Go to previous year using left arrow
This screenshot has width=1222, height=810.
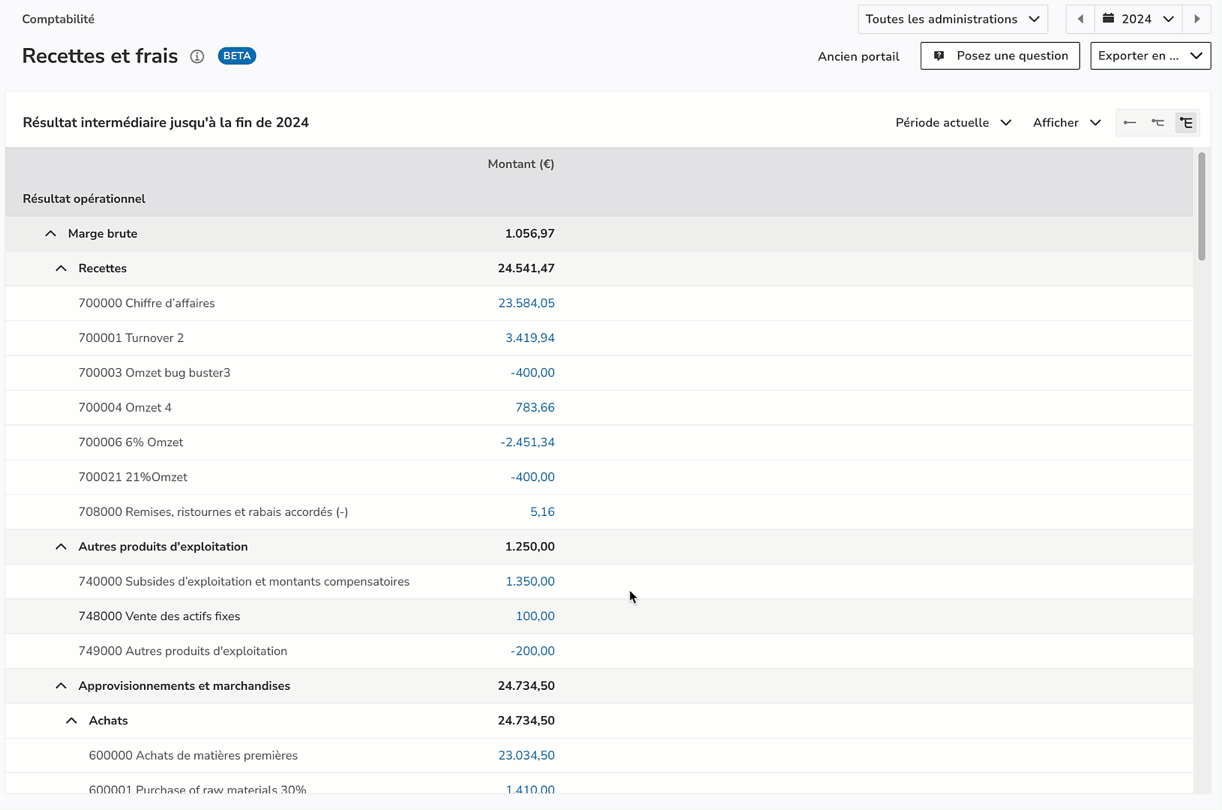click(x=1080, y=19)
